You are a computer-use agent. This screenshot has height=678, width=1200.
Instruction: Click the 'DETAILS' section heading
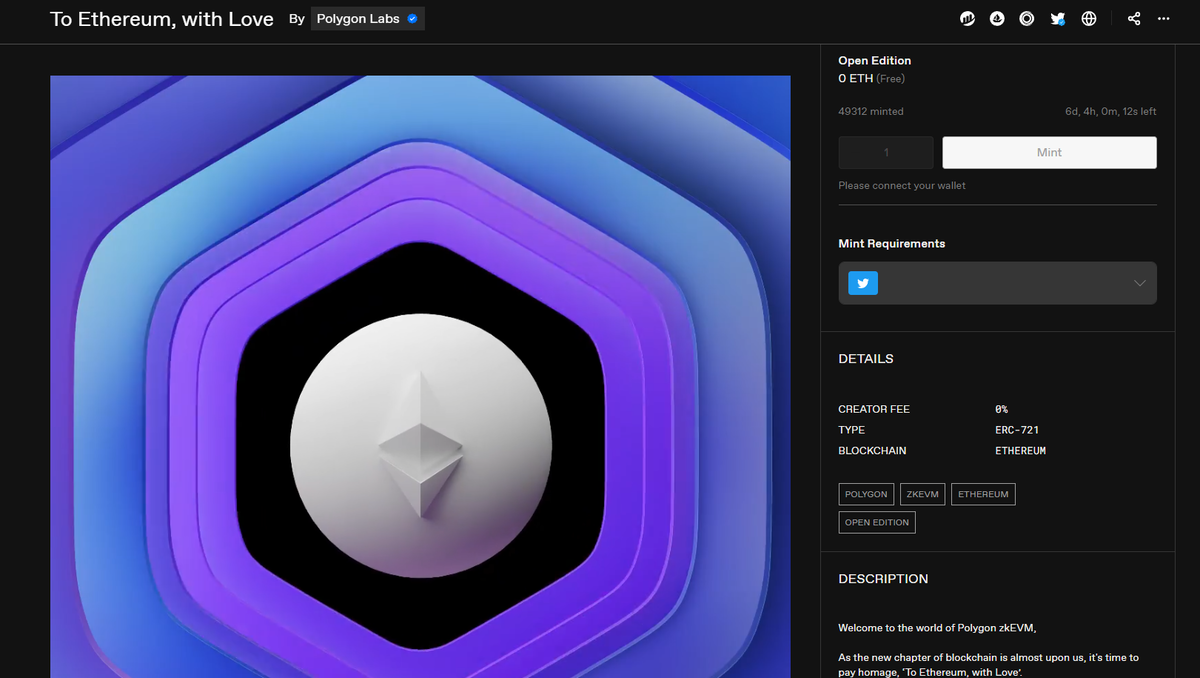pyautogui.click(x=866, y=359)
